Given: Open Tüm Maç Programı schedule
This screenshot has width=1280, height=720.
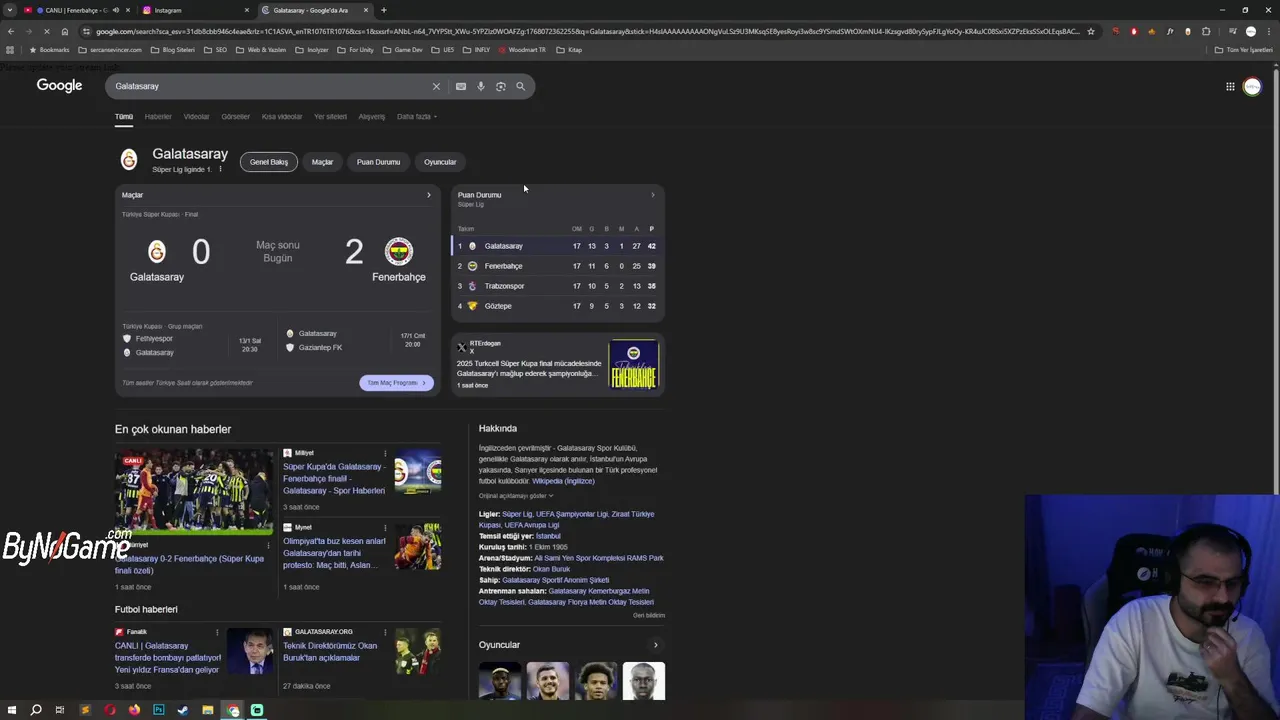Looking at the screenshot, I should tap(396, 383).
